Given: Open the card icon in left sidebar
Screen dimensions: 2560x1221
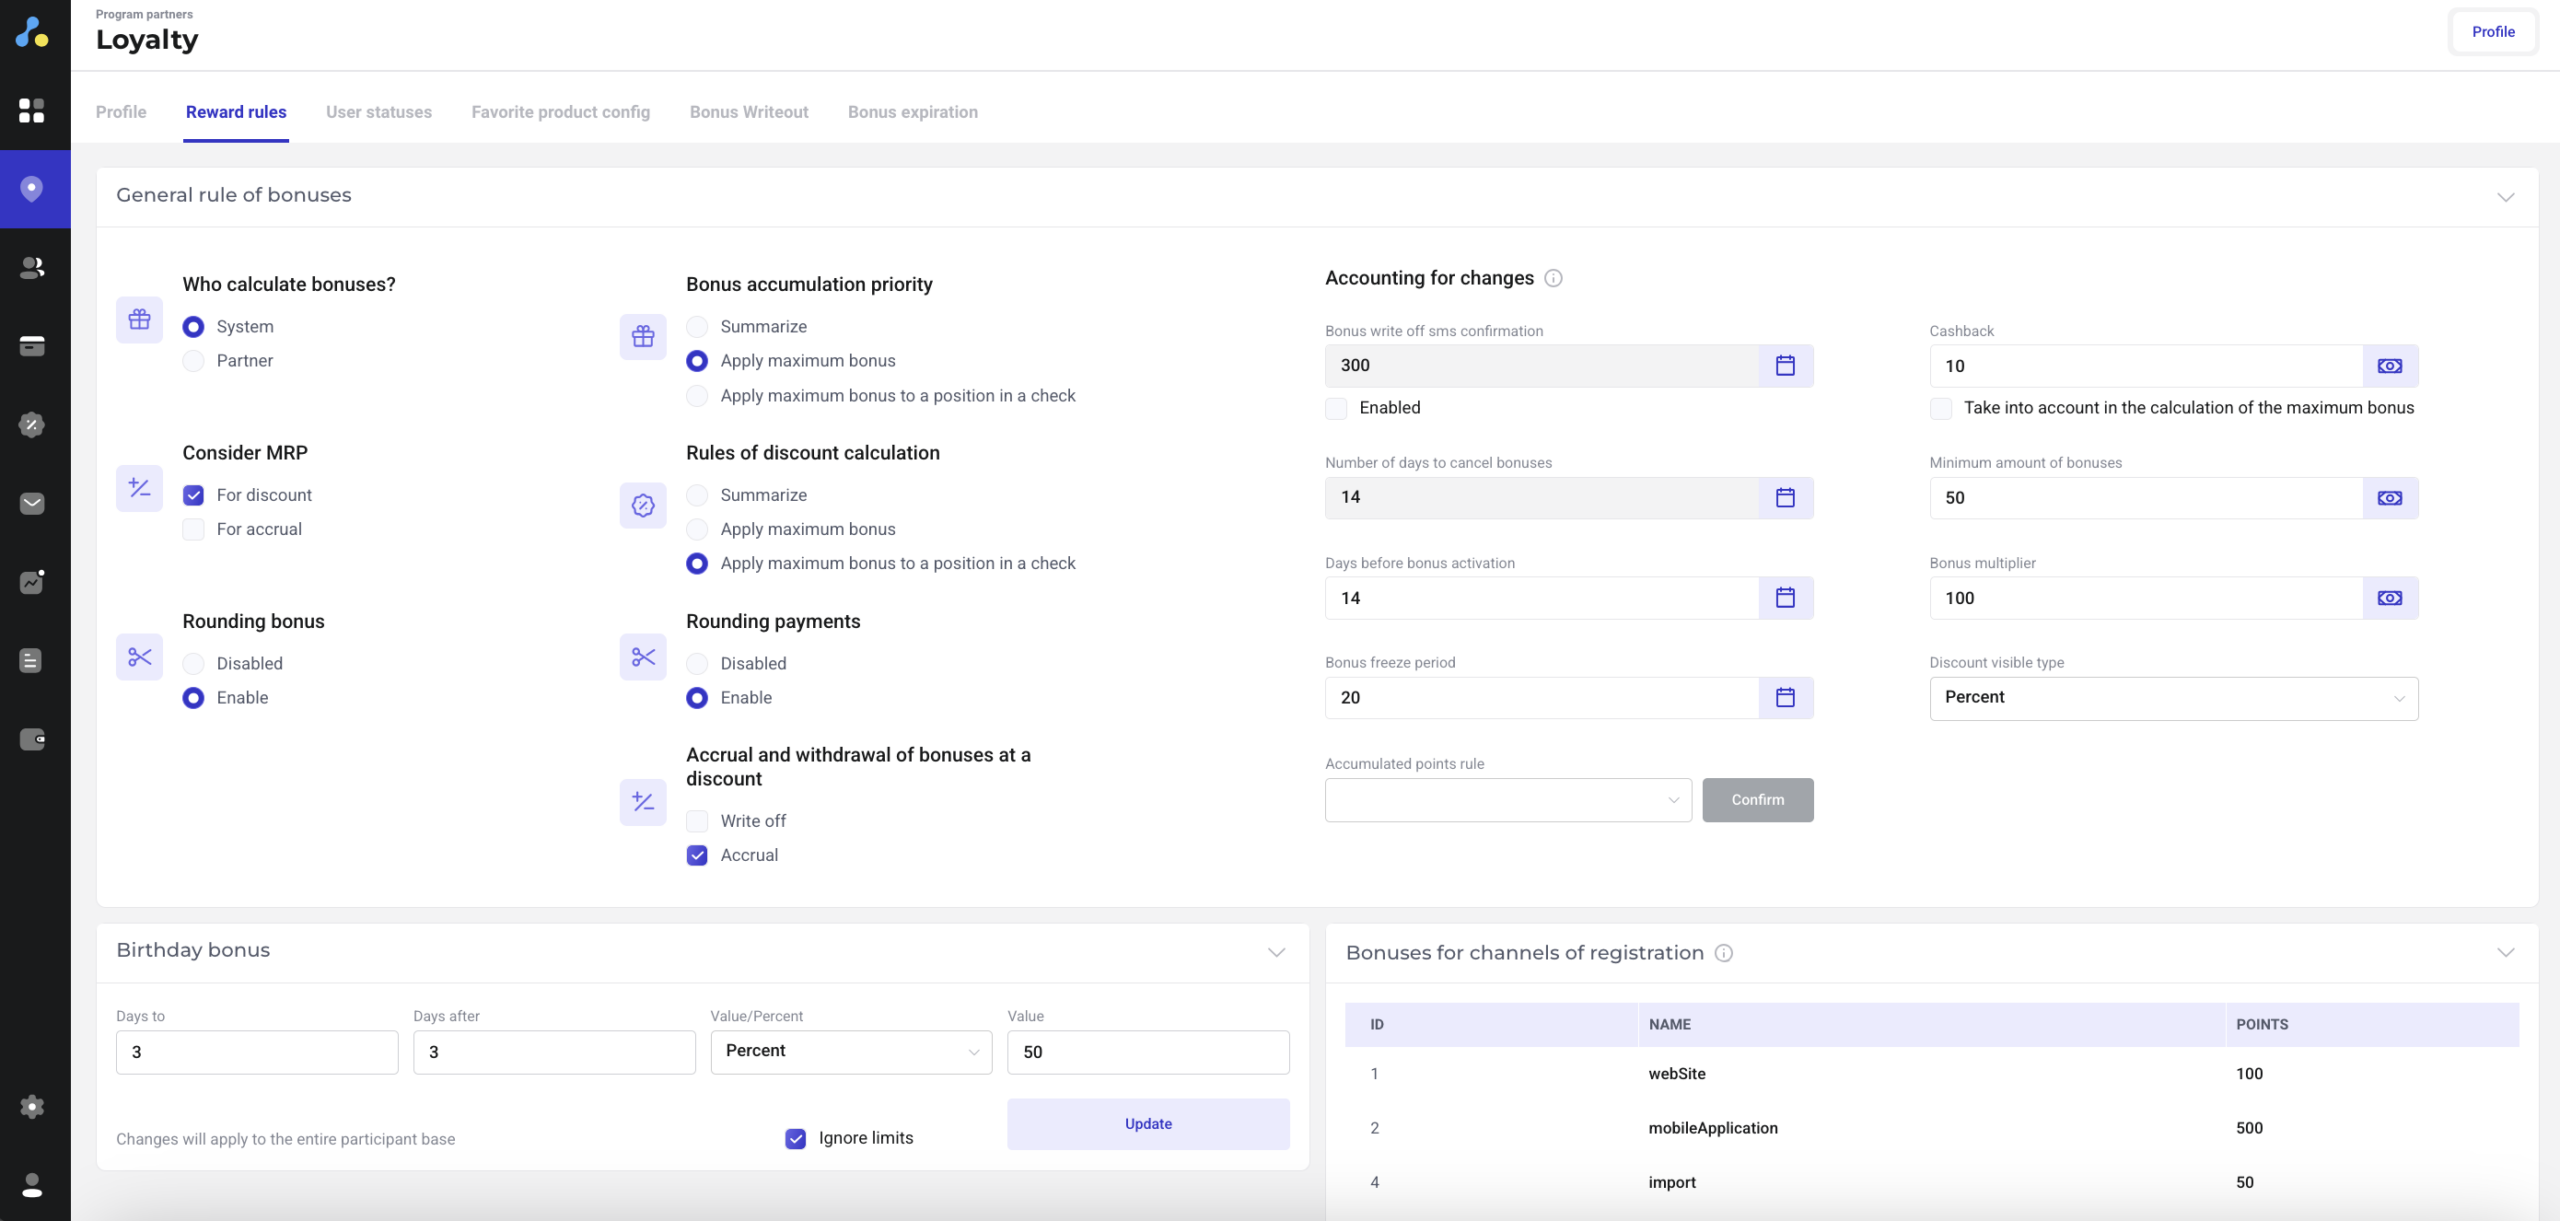Looking at the screenshot, I should coord(32,346).
